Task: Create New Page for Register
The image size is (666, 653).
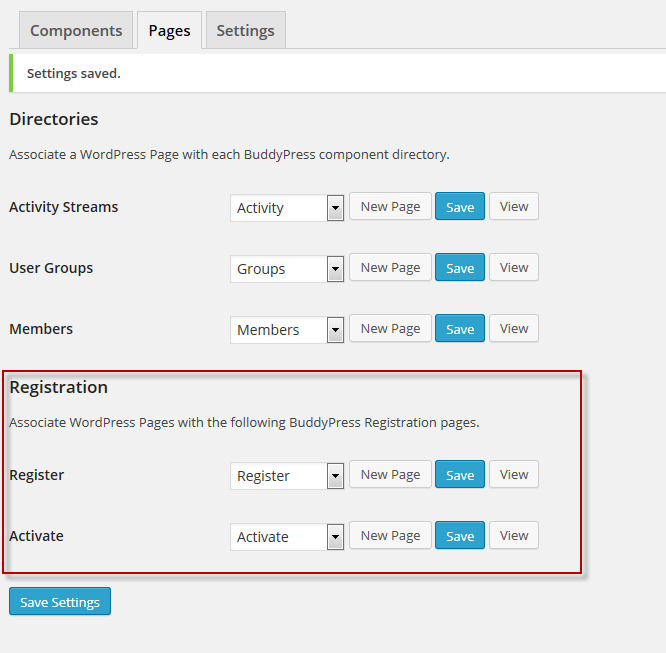Action: click(x=390, y=475)
